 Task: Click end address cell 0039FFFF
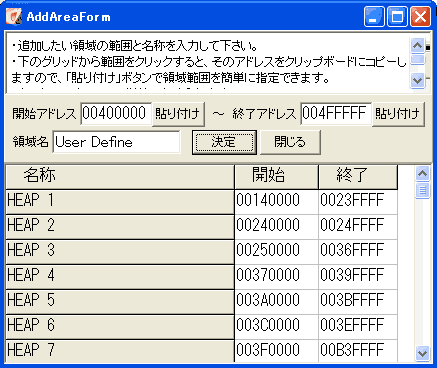[x=358, y=277]
